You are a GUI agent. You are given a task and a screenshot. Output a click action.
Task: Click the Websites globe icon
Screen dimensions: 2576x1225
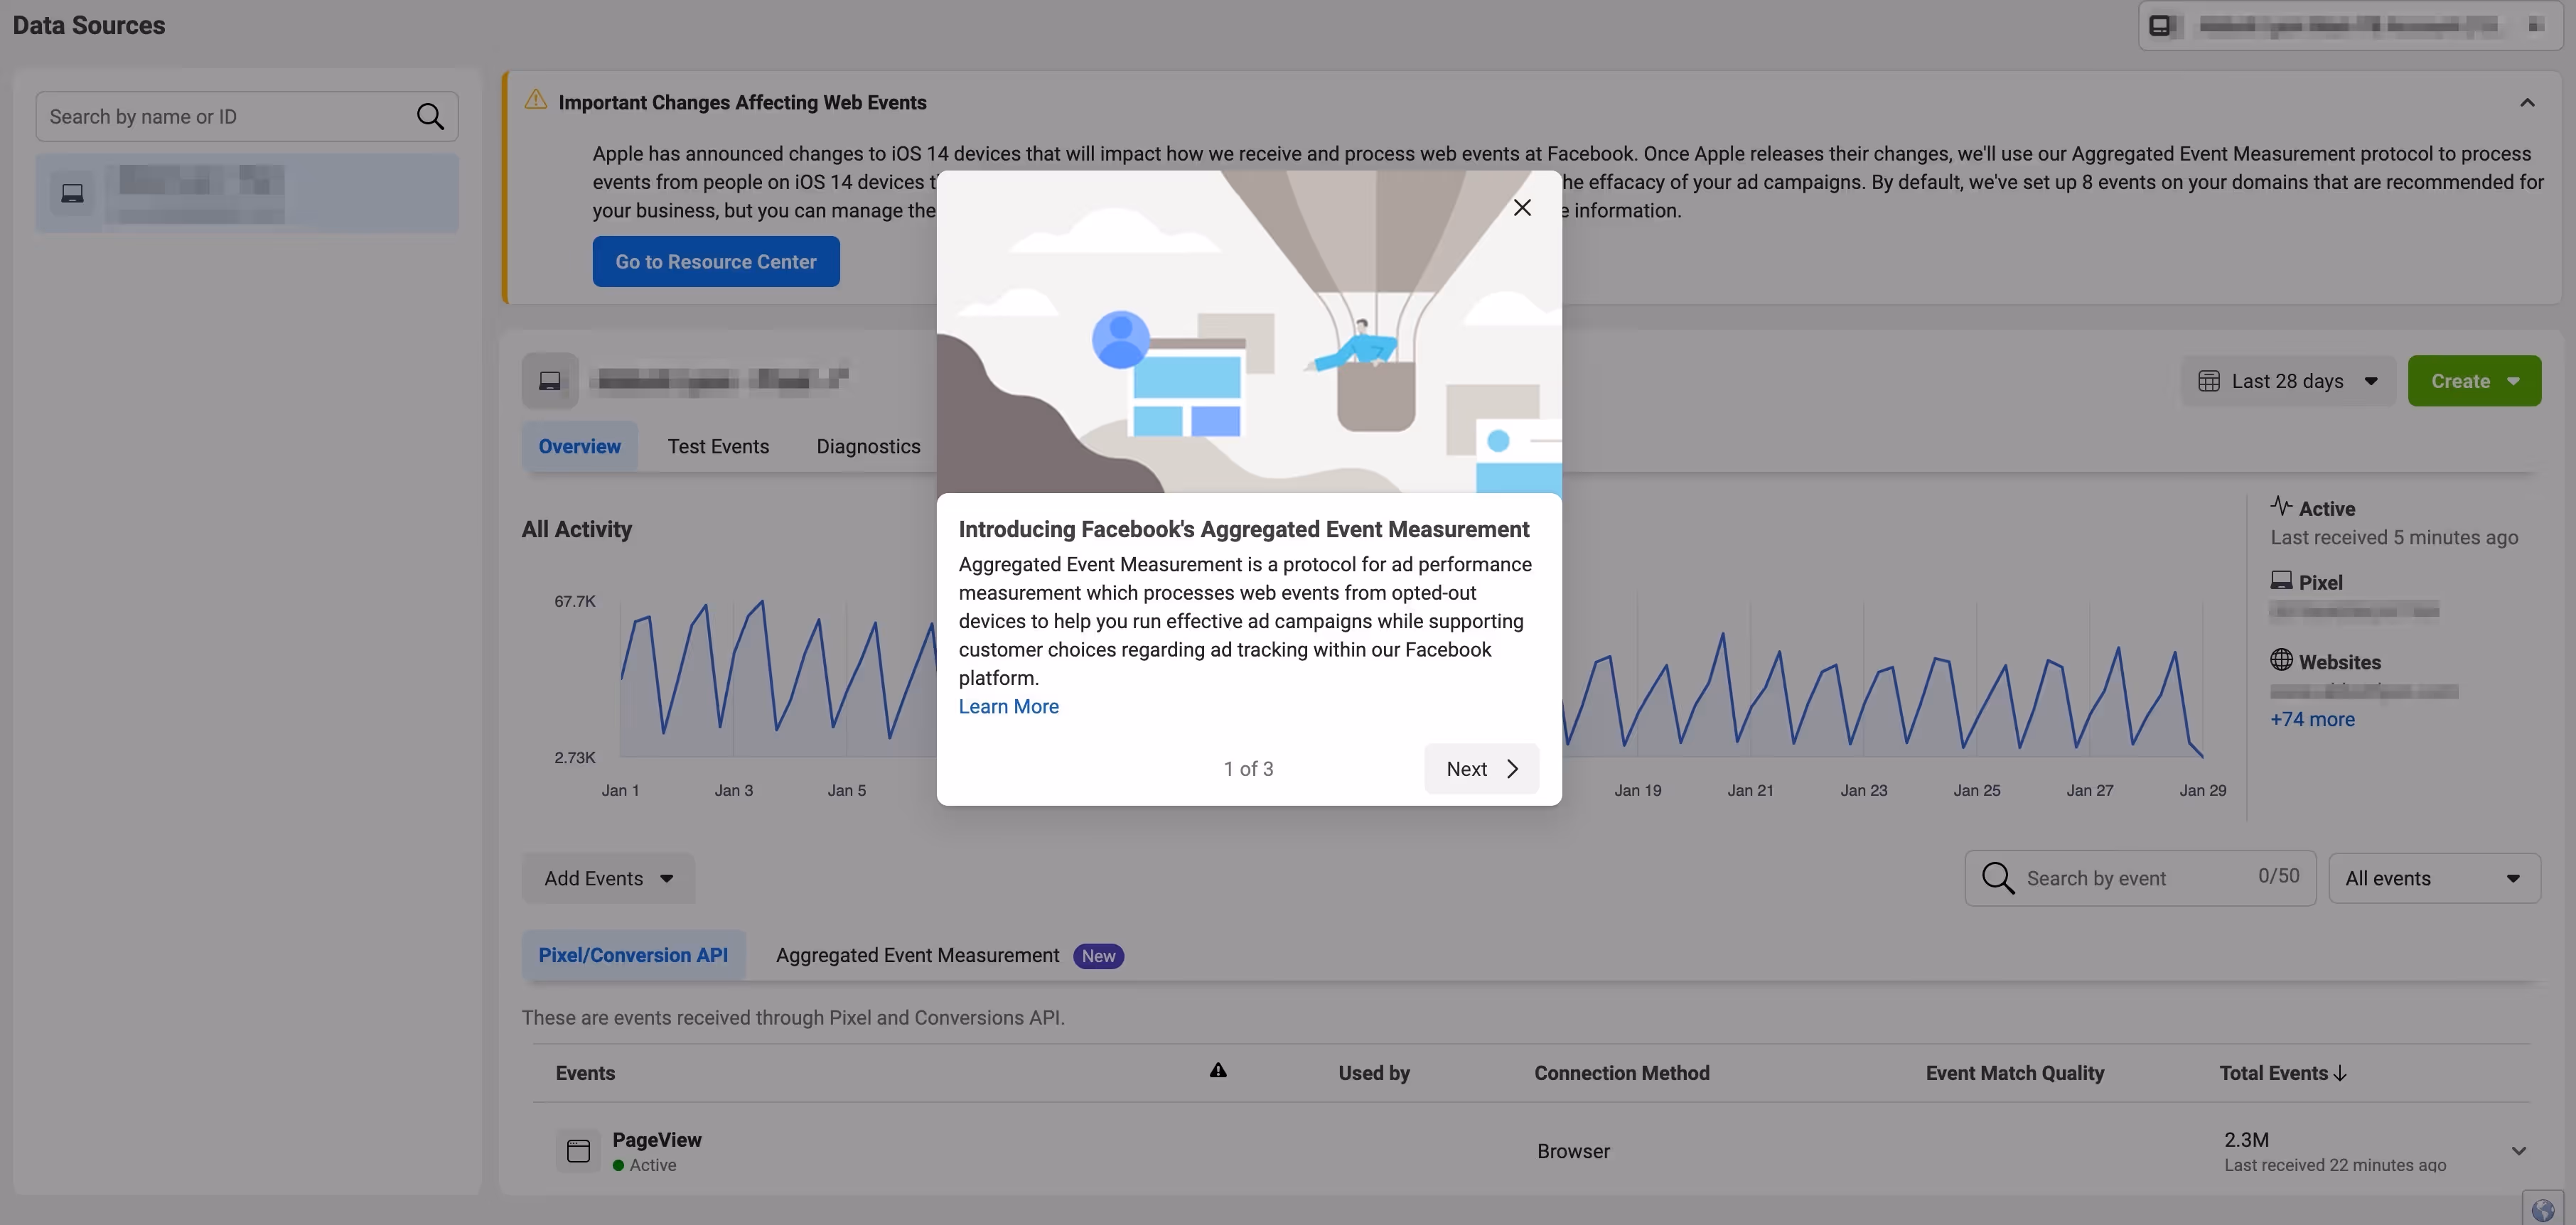pos(2281,660)
